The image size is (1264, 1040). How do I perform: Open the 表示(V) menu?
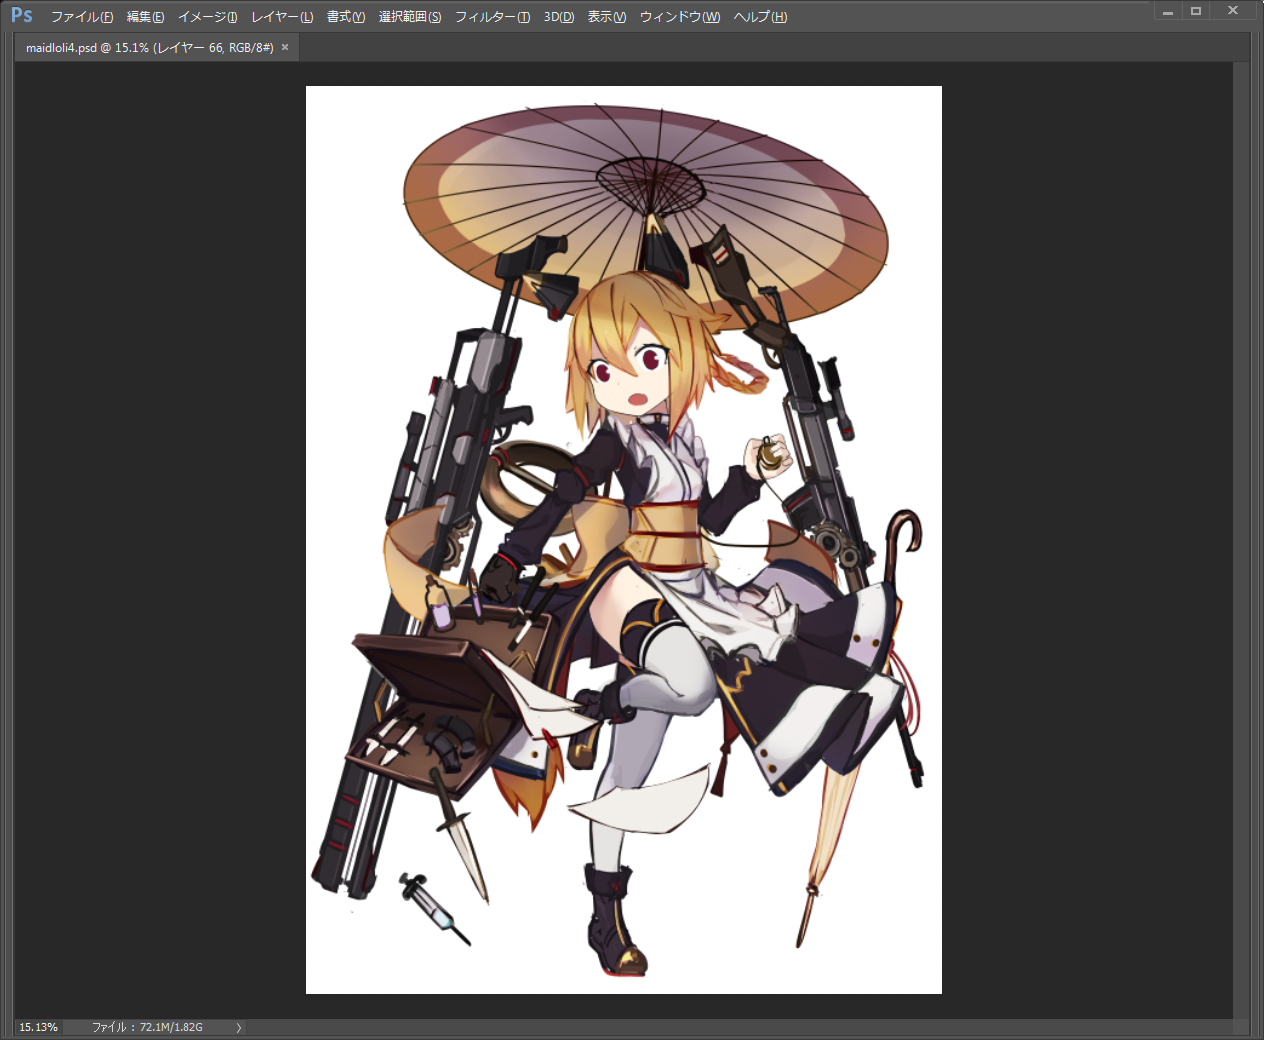tap(606, 17)
